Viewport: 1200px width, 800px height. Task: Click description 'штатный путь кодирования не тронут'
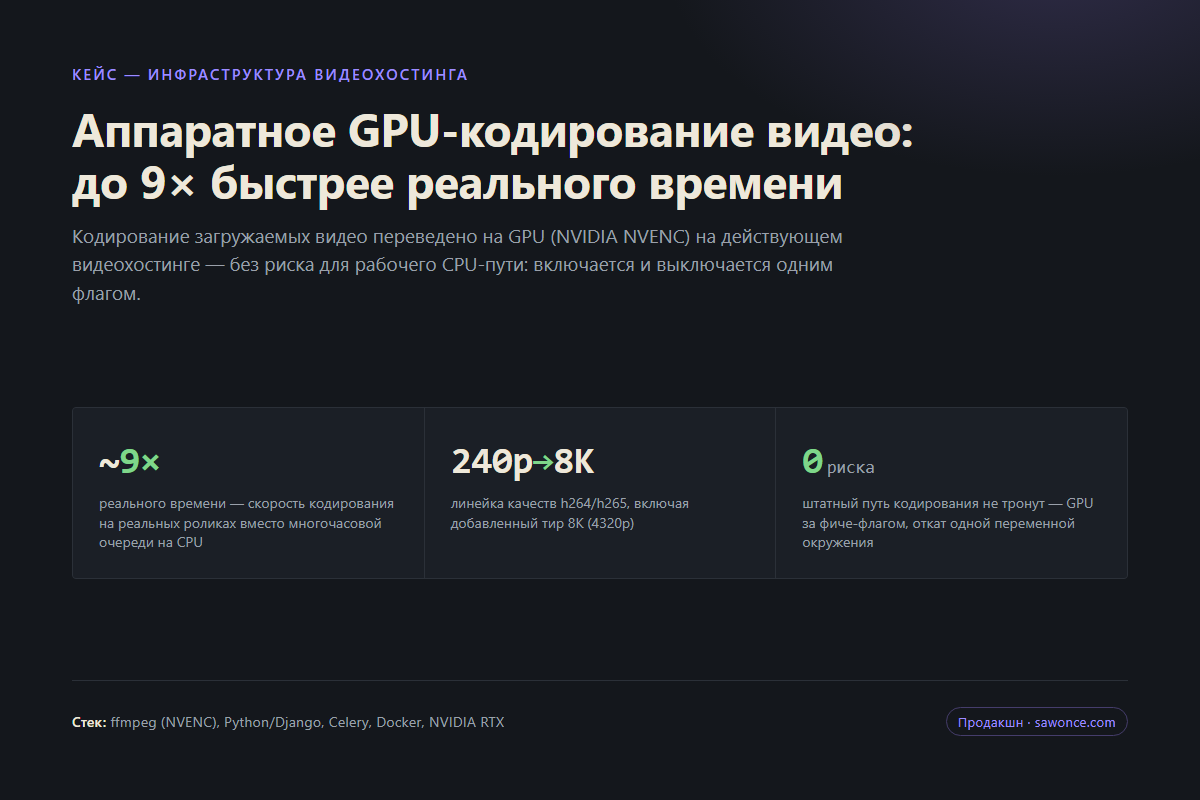coord(948,523)
